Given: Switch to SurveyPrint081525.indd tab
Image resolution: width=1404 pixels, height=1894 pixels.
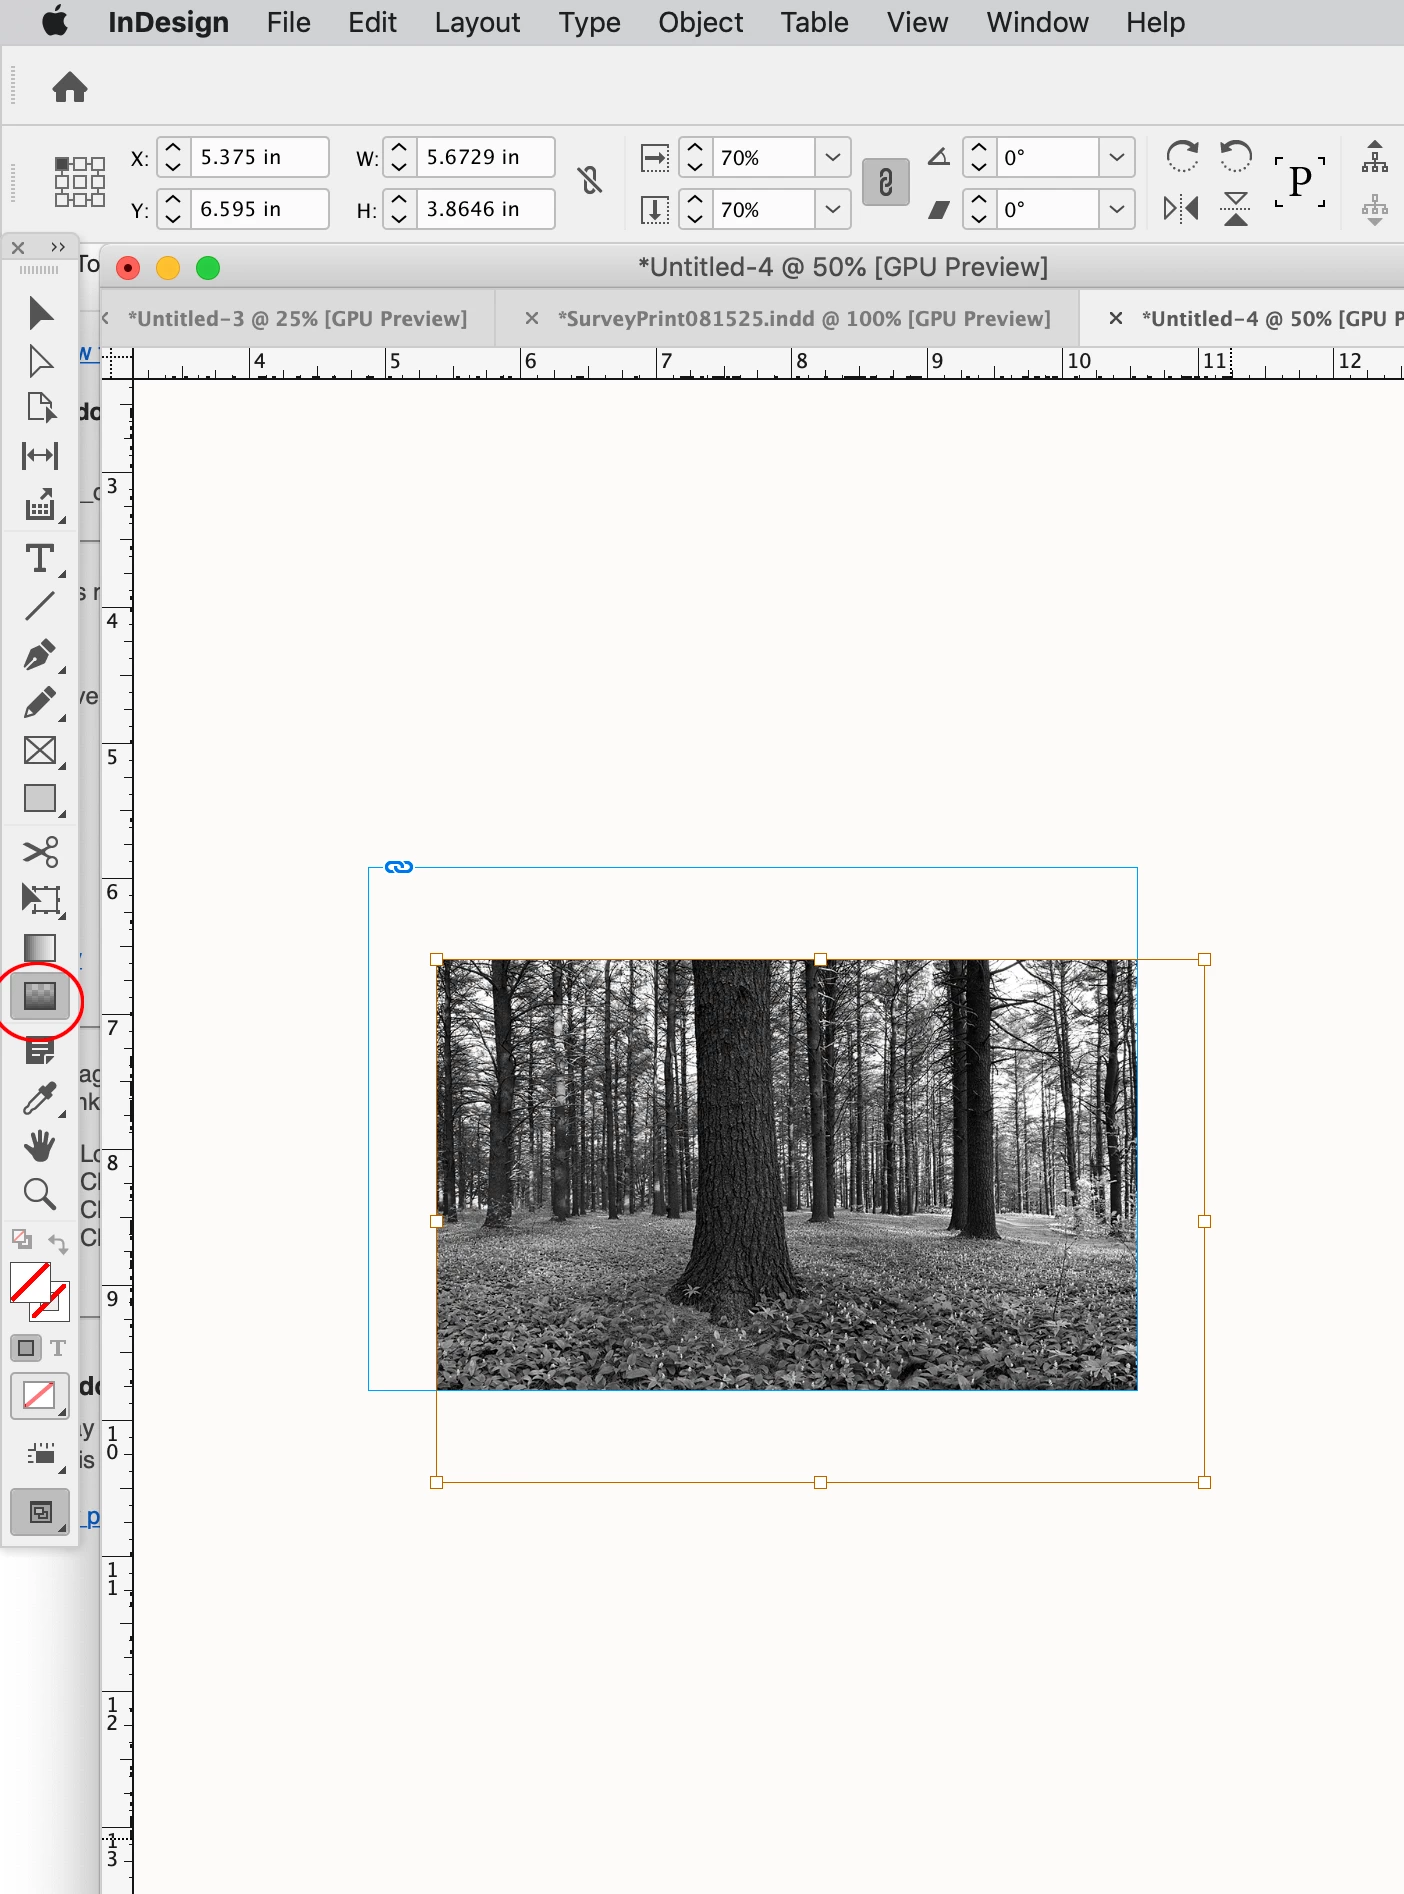Looking at the screenshot, I should 804,318.
